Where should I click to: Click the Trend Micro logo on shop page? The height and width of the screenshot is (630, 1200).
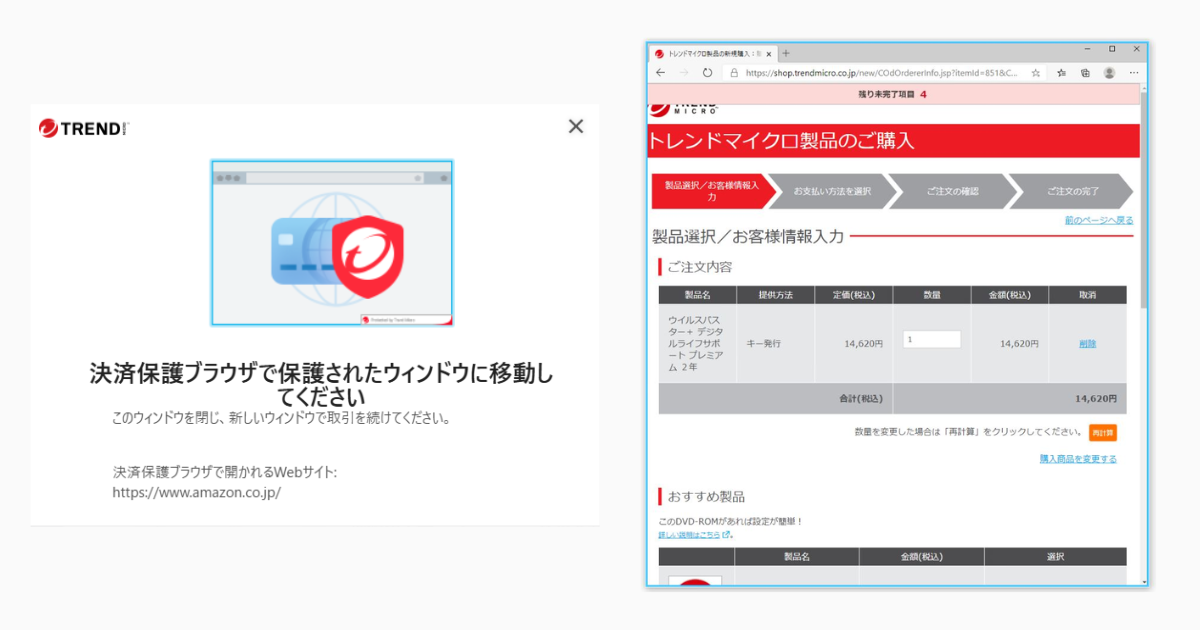tap(683, 109)
